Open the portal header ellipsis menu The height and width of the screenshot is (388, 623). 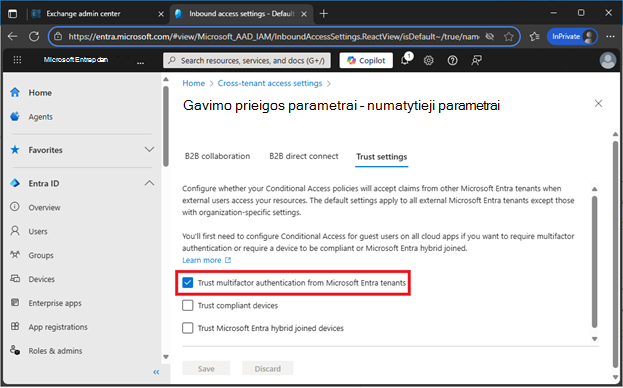(140, 62)
